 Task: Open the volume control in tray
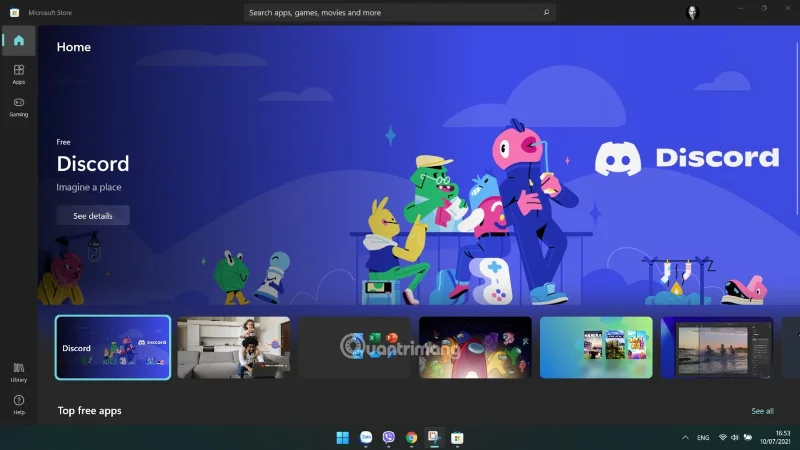coord(735,437)
